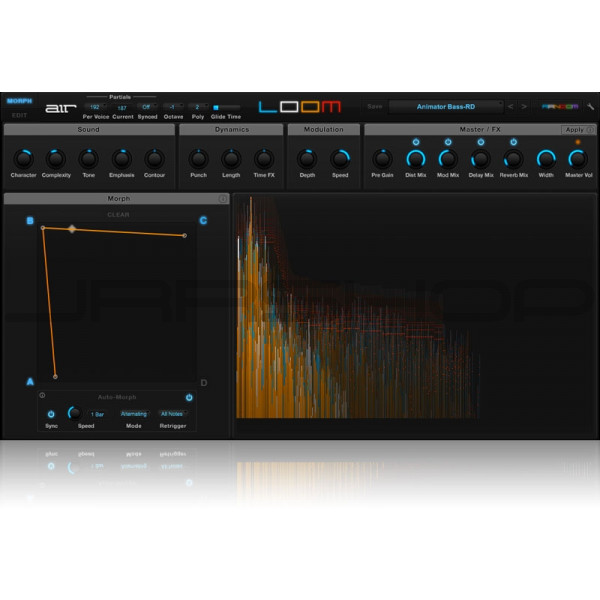This screenshot has height=600, width=600.
Task: Click the Glide Time slider
Action: pyautogui.click(x=227, y=108)
